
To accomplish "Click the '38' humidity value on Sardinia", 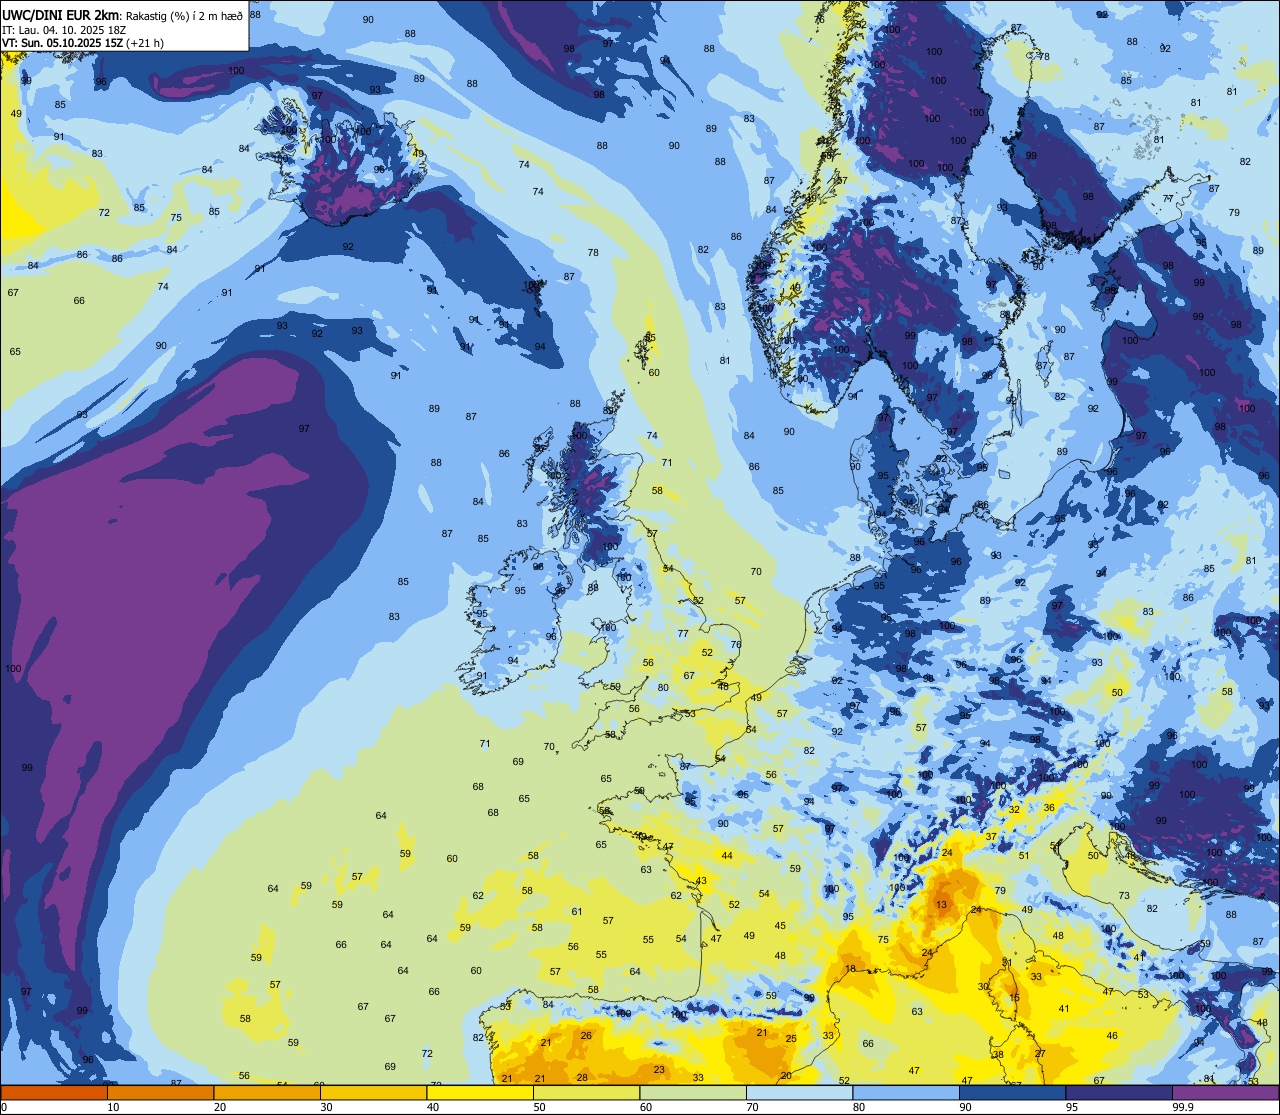I will 998,1055.
